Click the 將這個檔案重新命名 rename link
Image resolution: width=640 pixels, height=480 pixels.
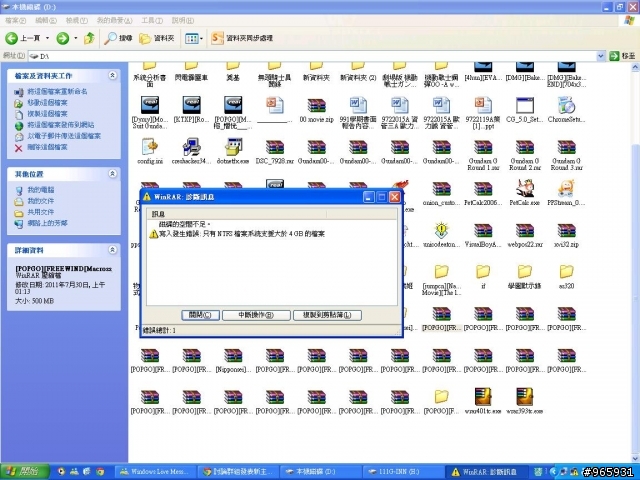[57, 91]
